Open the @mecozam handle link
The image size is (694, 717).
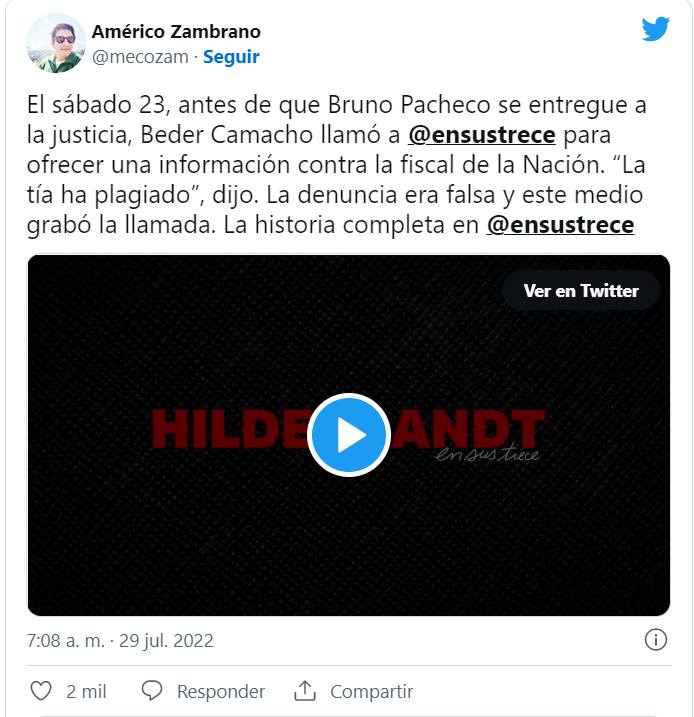[x=140, y=57]
